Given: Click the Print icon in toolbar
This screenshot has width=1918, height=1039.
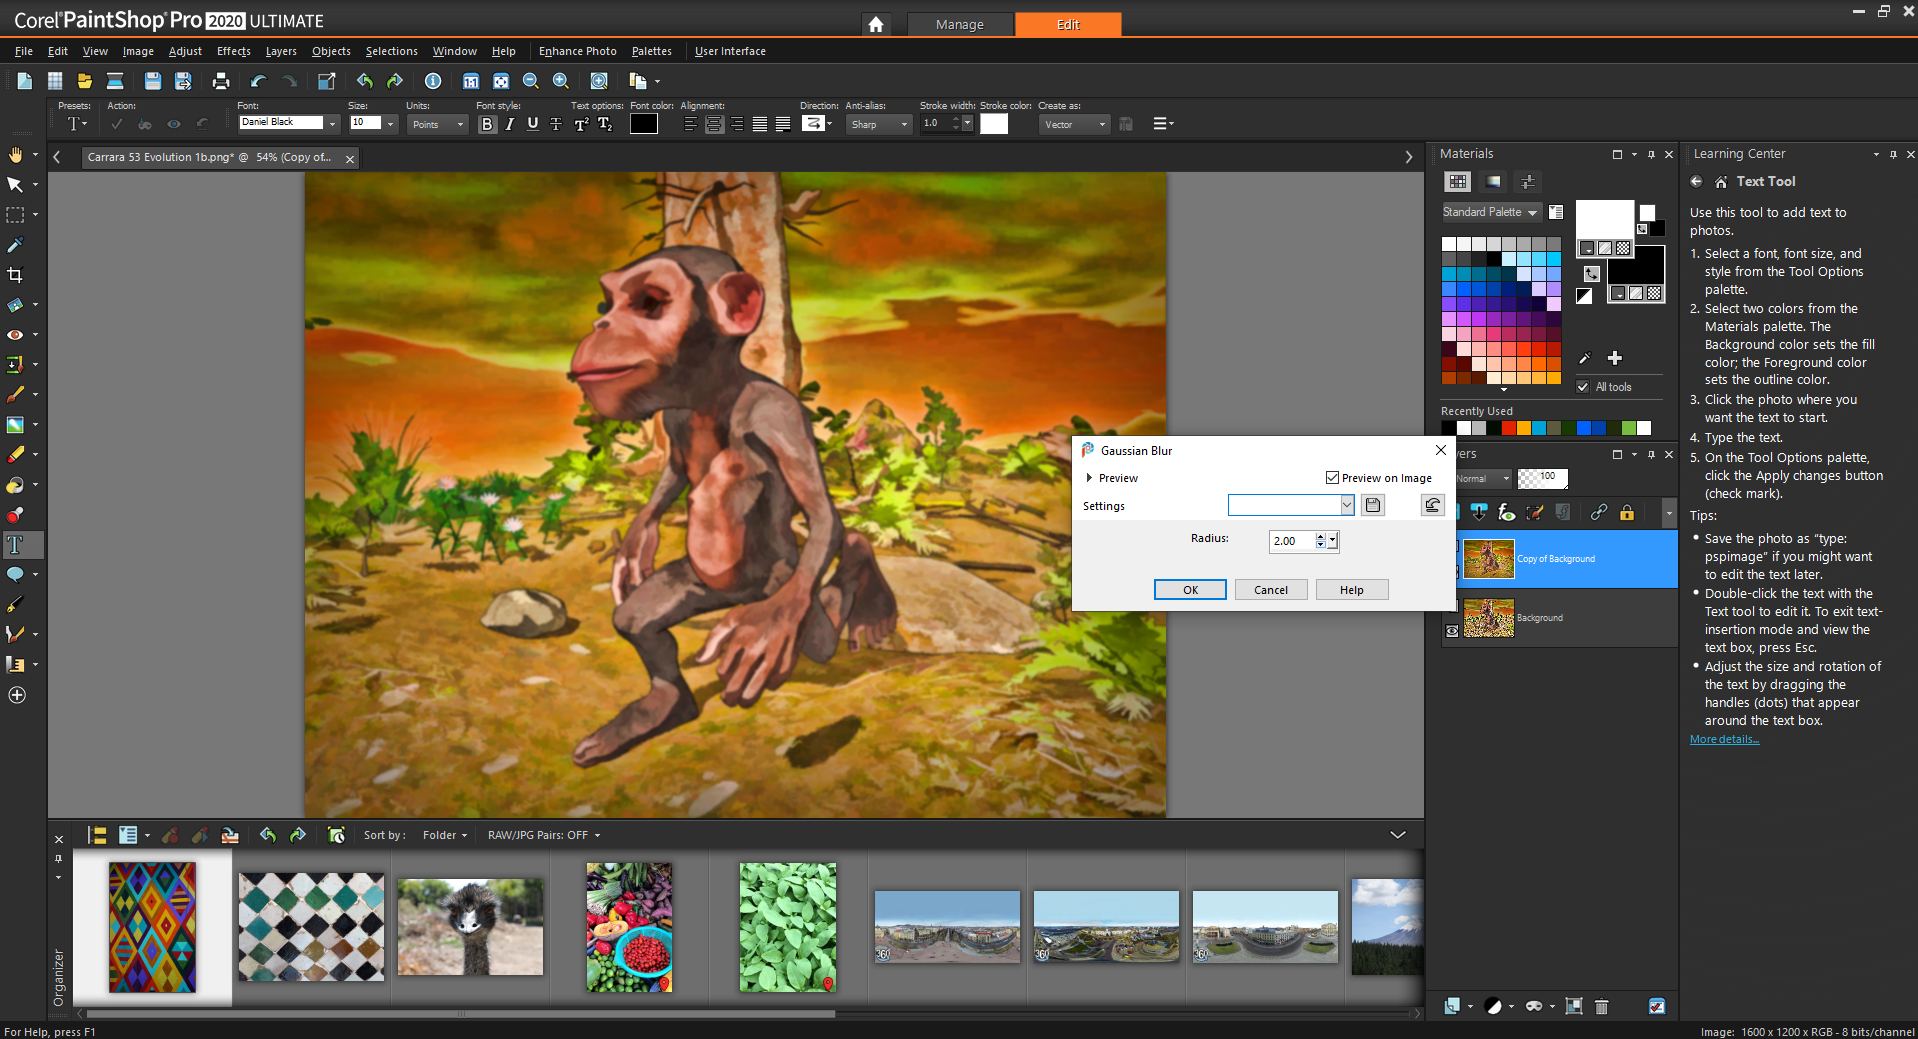Looking at the screenshot, I should [221, 81].
